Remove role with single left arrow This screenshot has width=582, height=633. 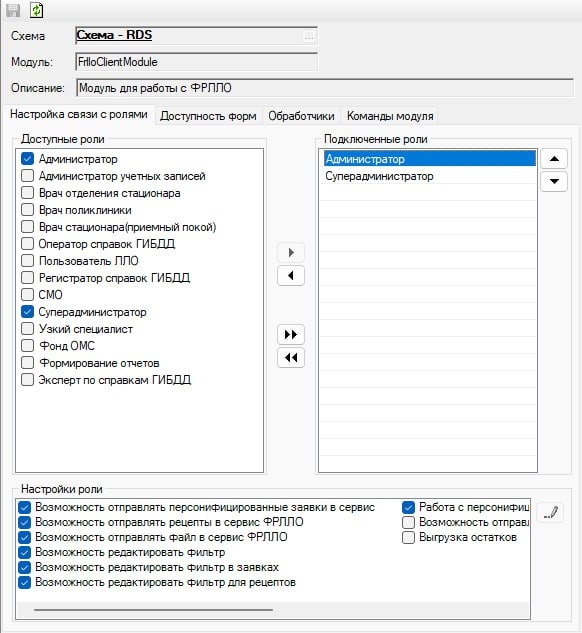click(x=291, y=276)
